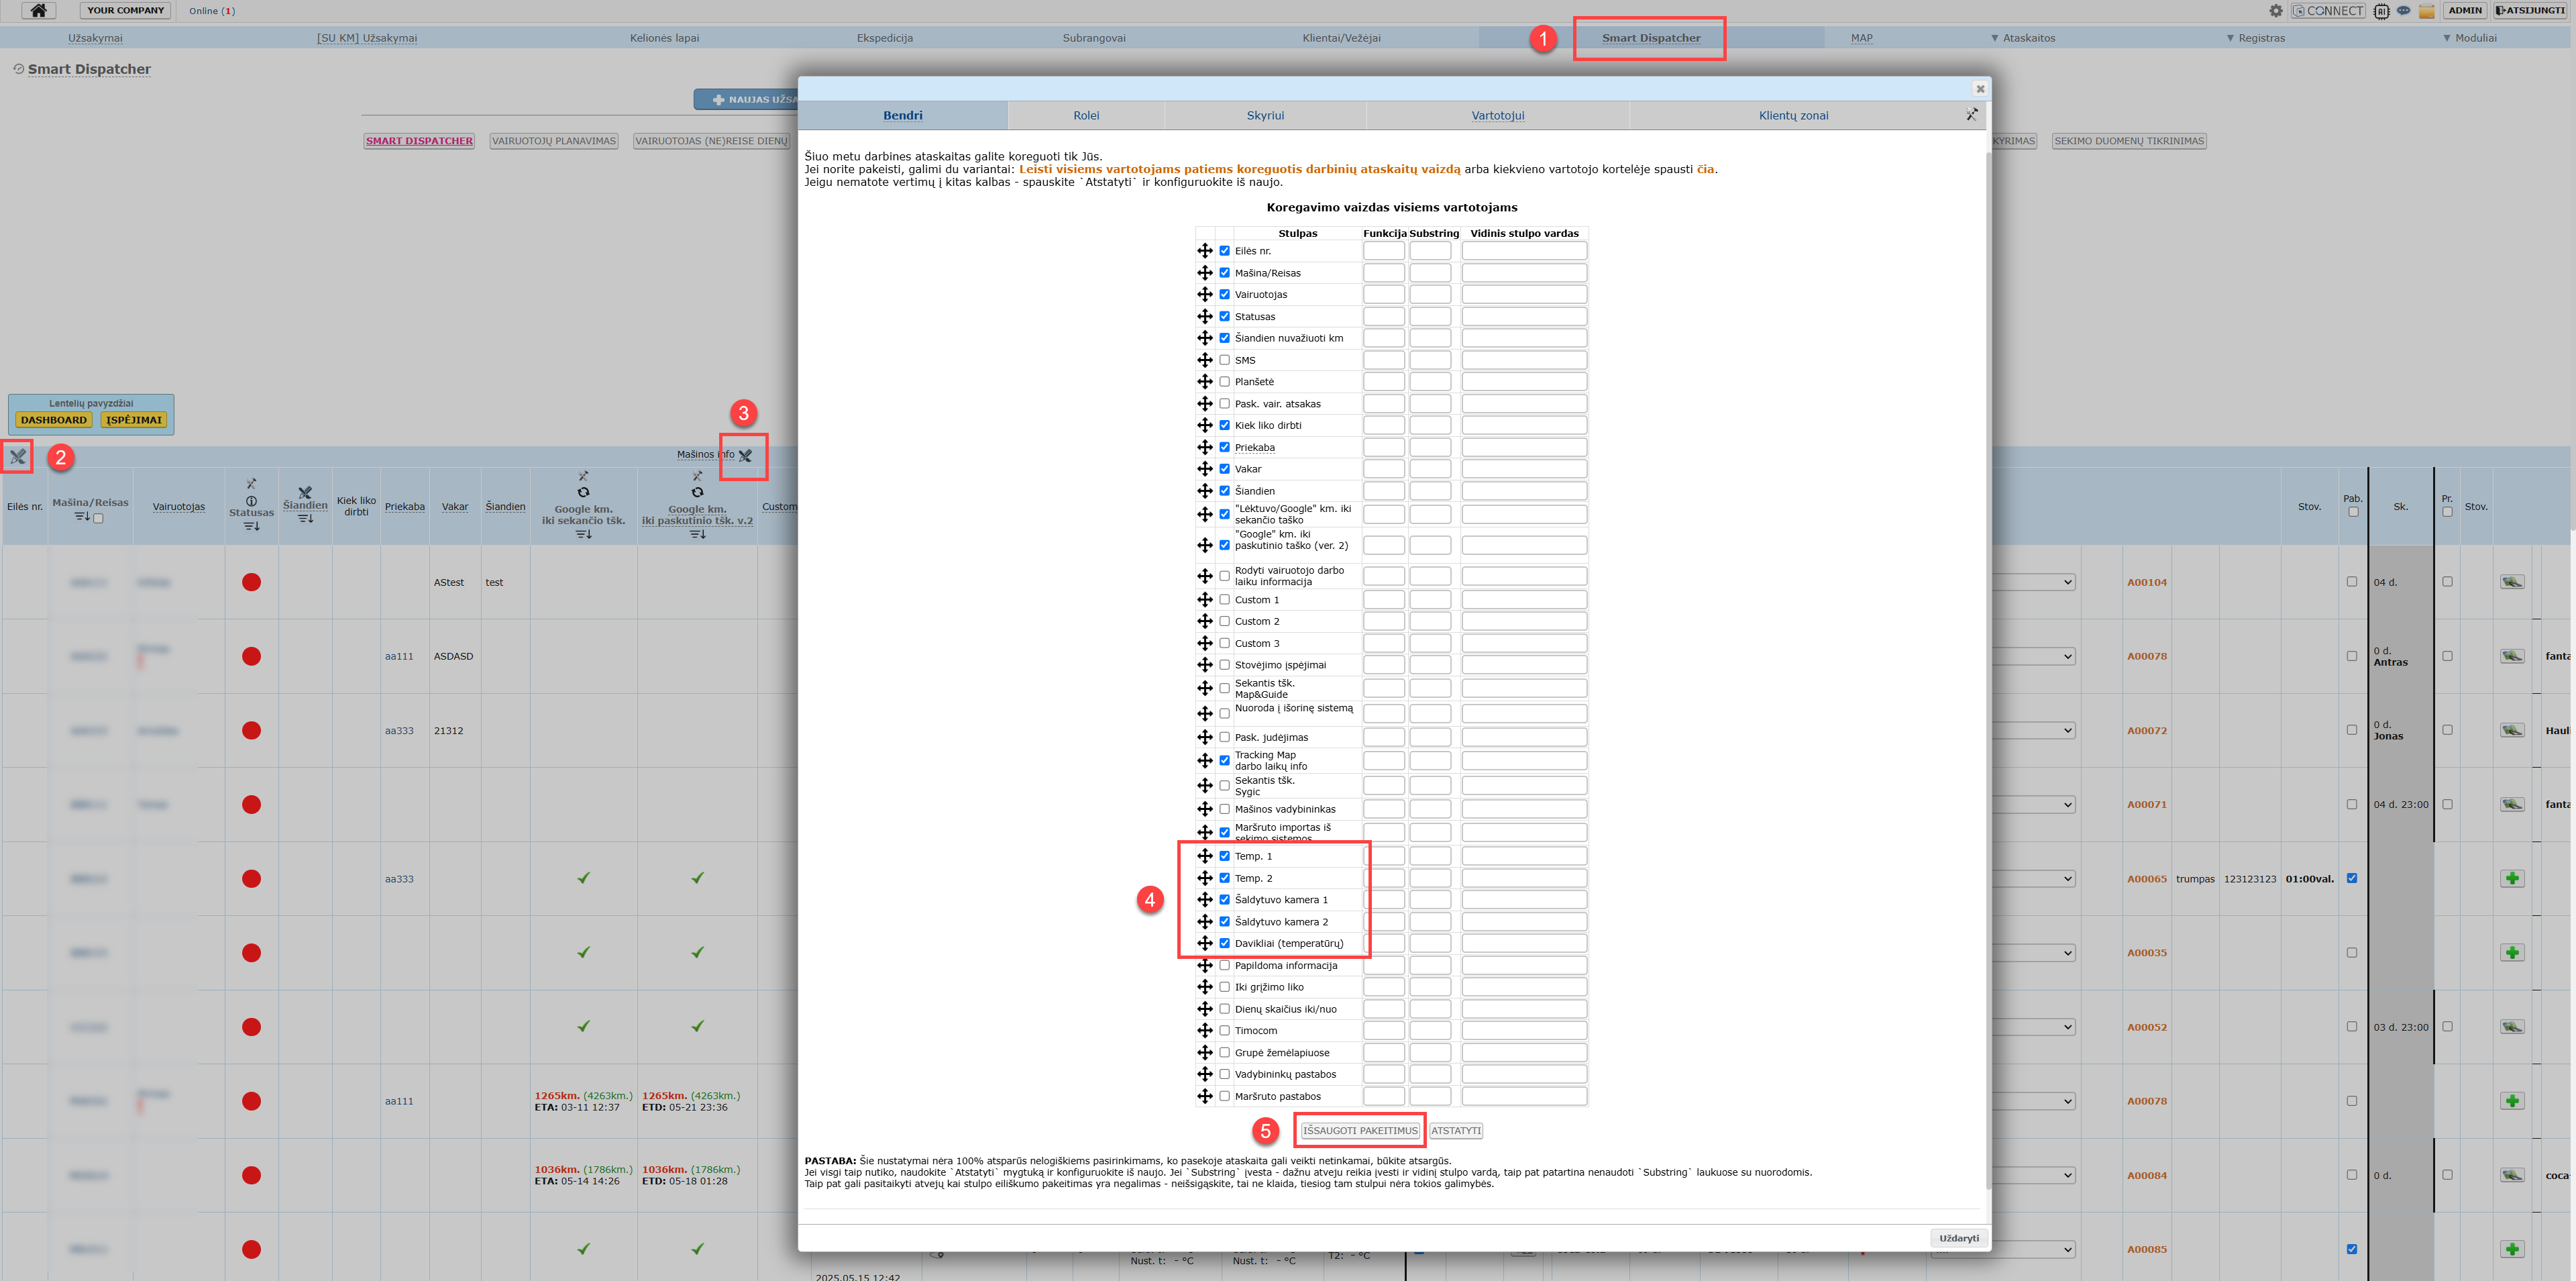Open the Ekspedicija menu item

pyautogui.click(x=884, y=38)
